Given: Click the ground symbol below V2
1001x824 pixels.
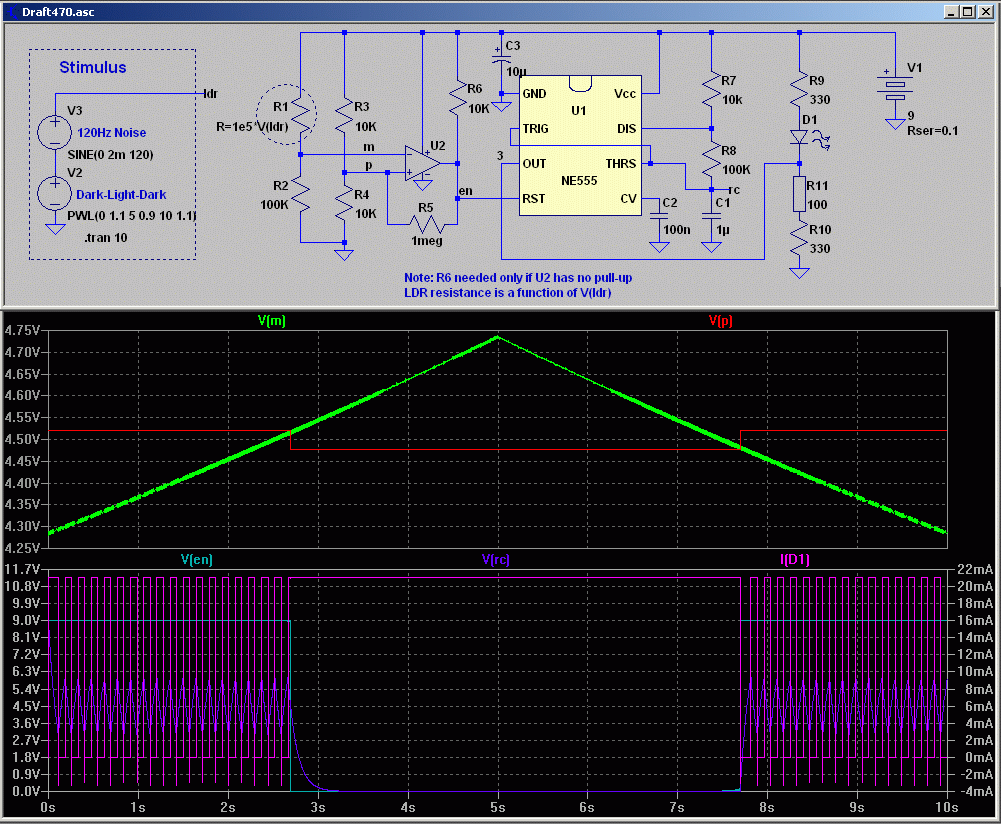Looking at the screenshot, I should click(55, 228).
